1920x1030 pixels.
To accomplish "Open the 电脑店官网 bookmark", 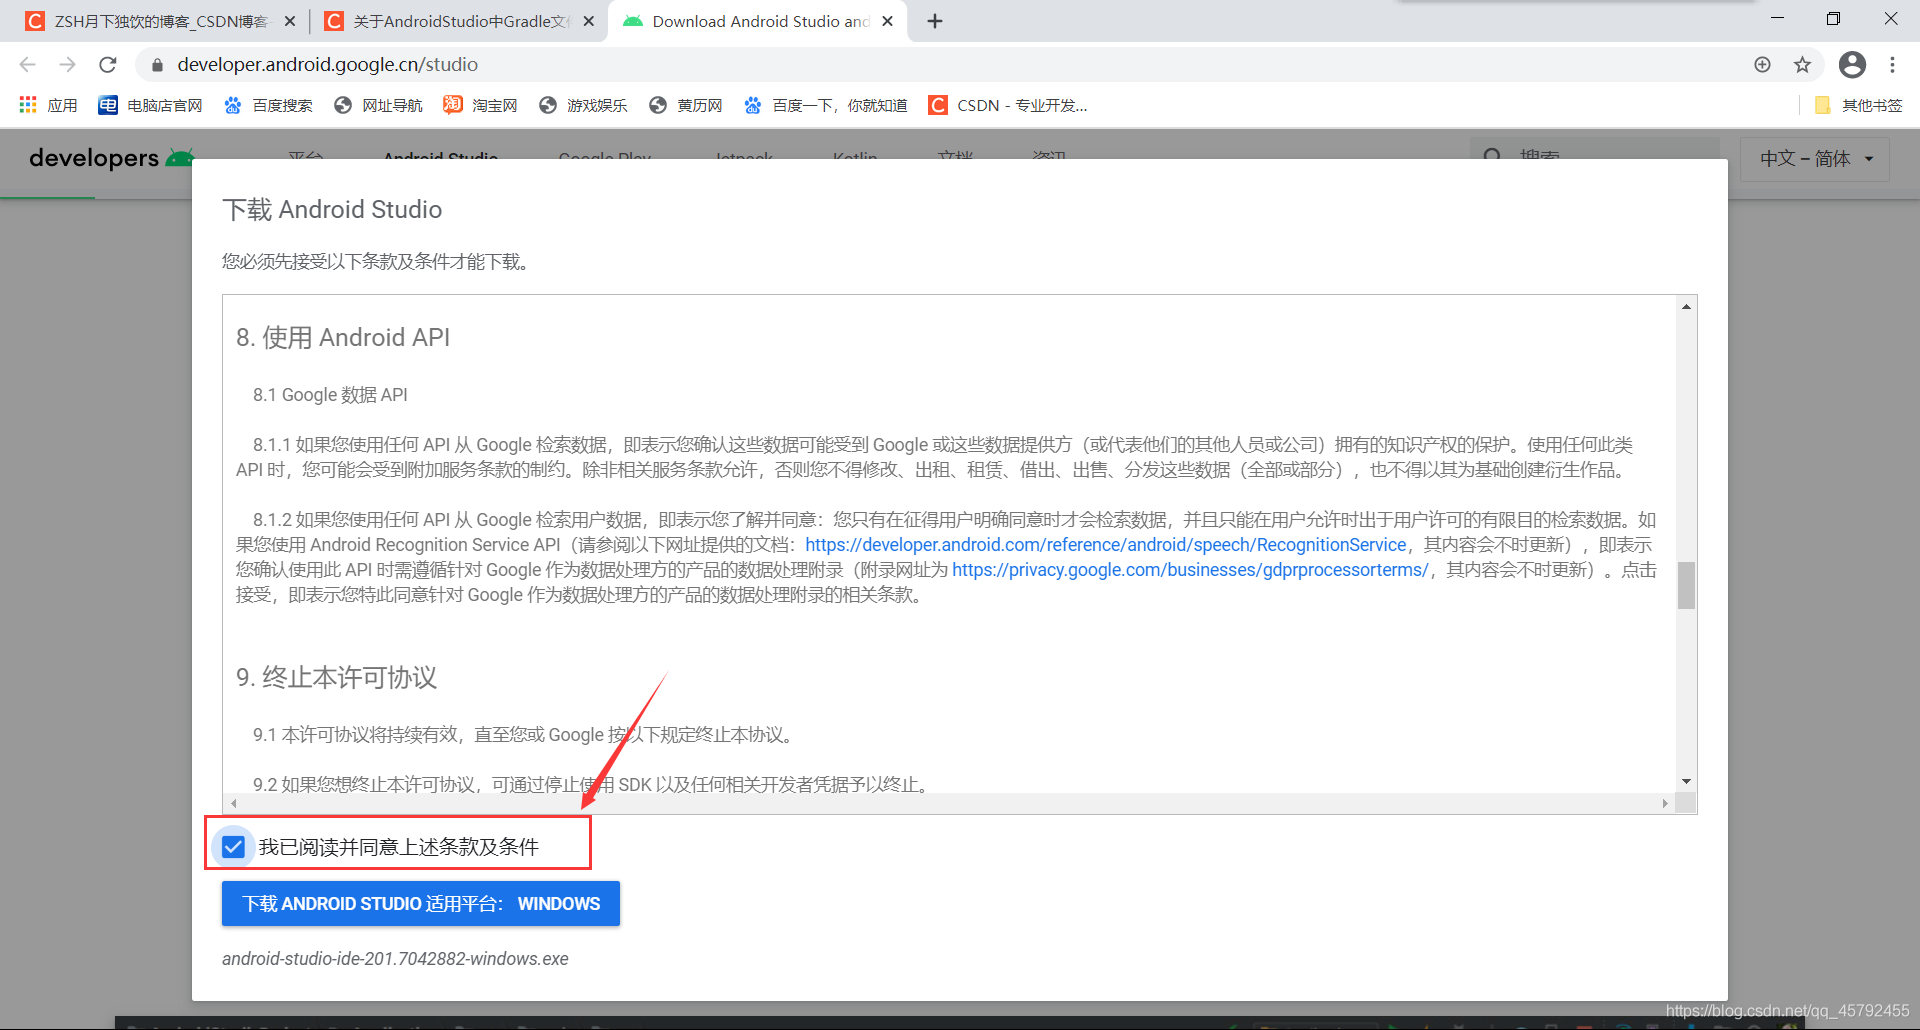I will pyautogui.click(x=151, y=105).
